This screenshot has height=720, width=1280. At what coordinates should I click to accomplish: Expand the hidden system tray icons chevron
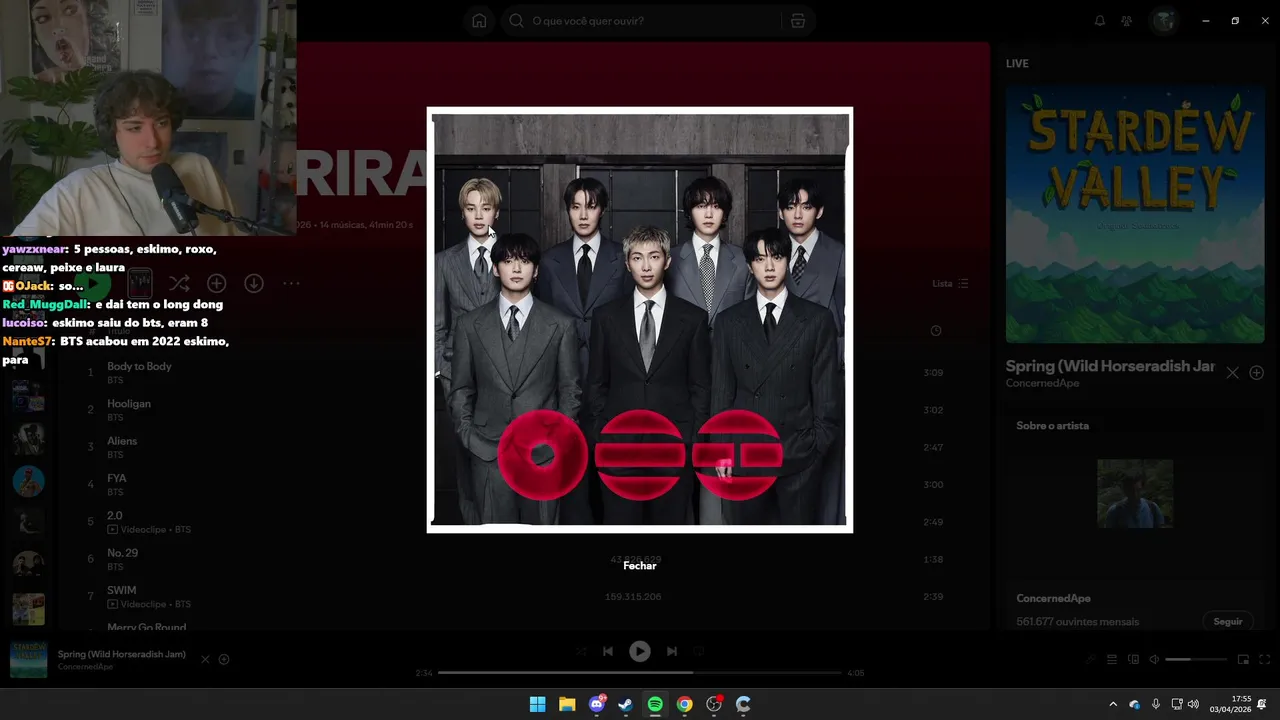coord(1113,704)
